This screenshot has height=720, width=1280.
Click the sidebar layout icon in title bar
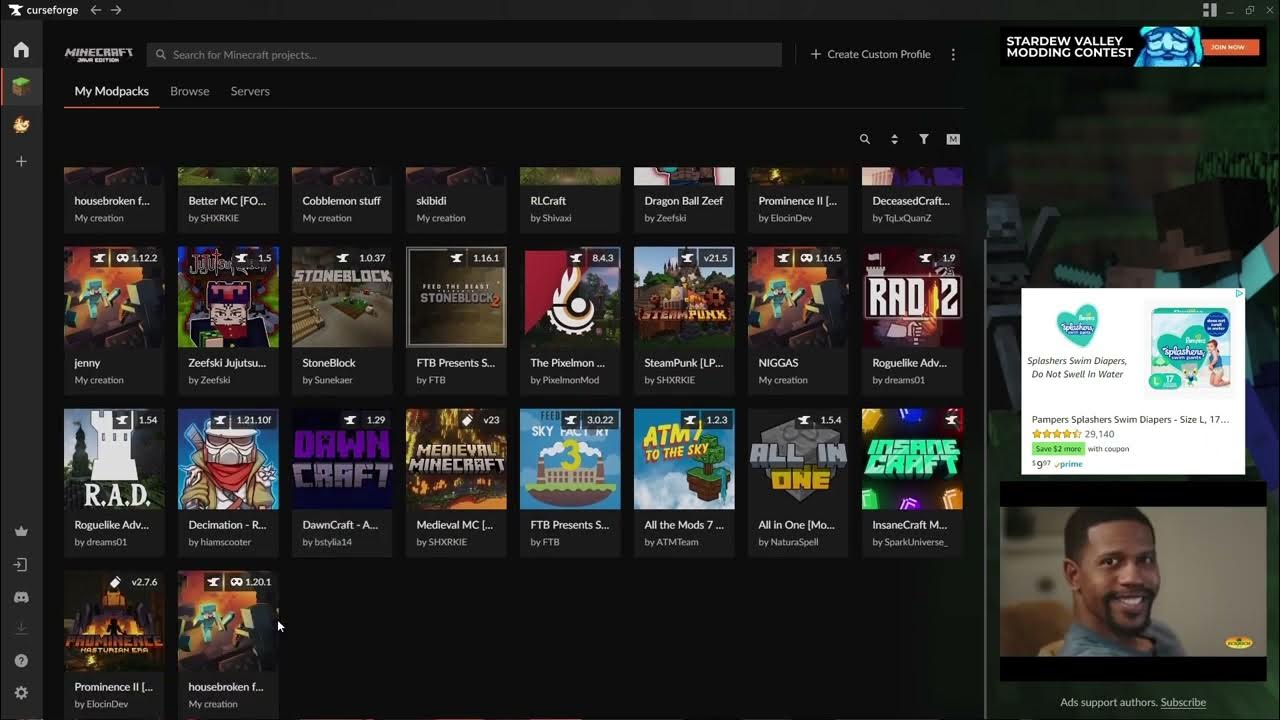pos(1209,10)
